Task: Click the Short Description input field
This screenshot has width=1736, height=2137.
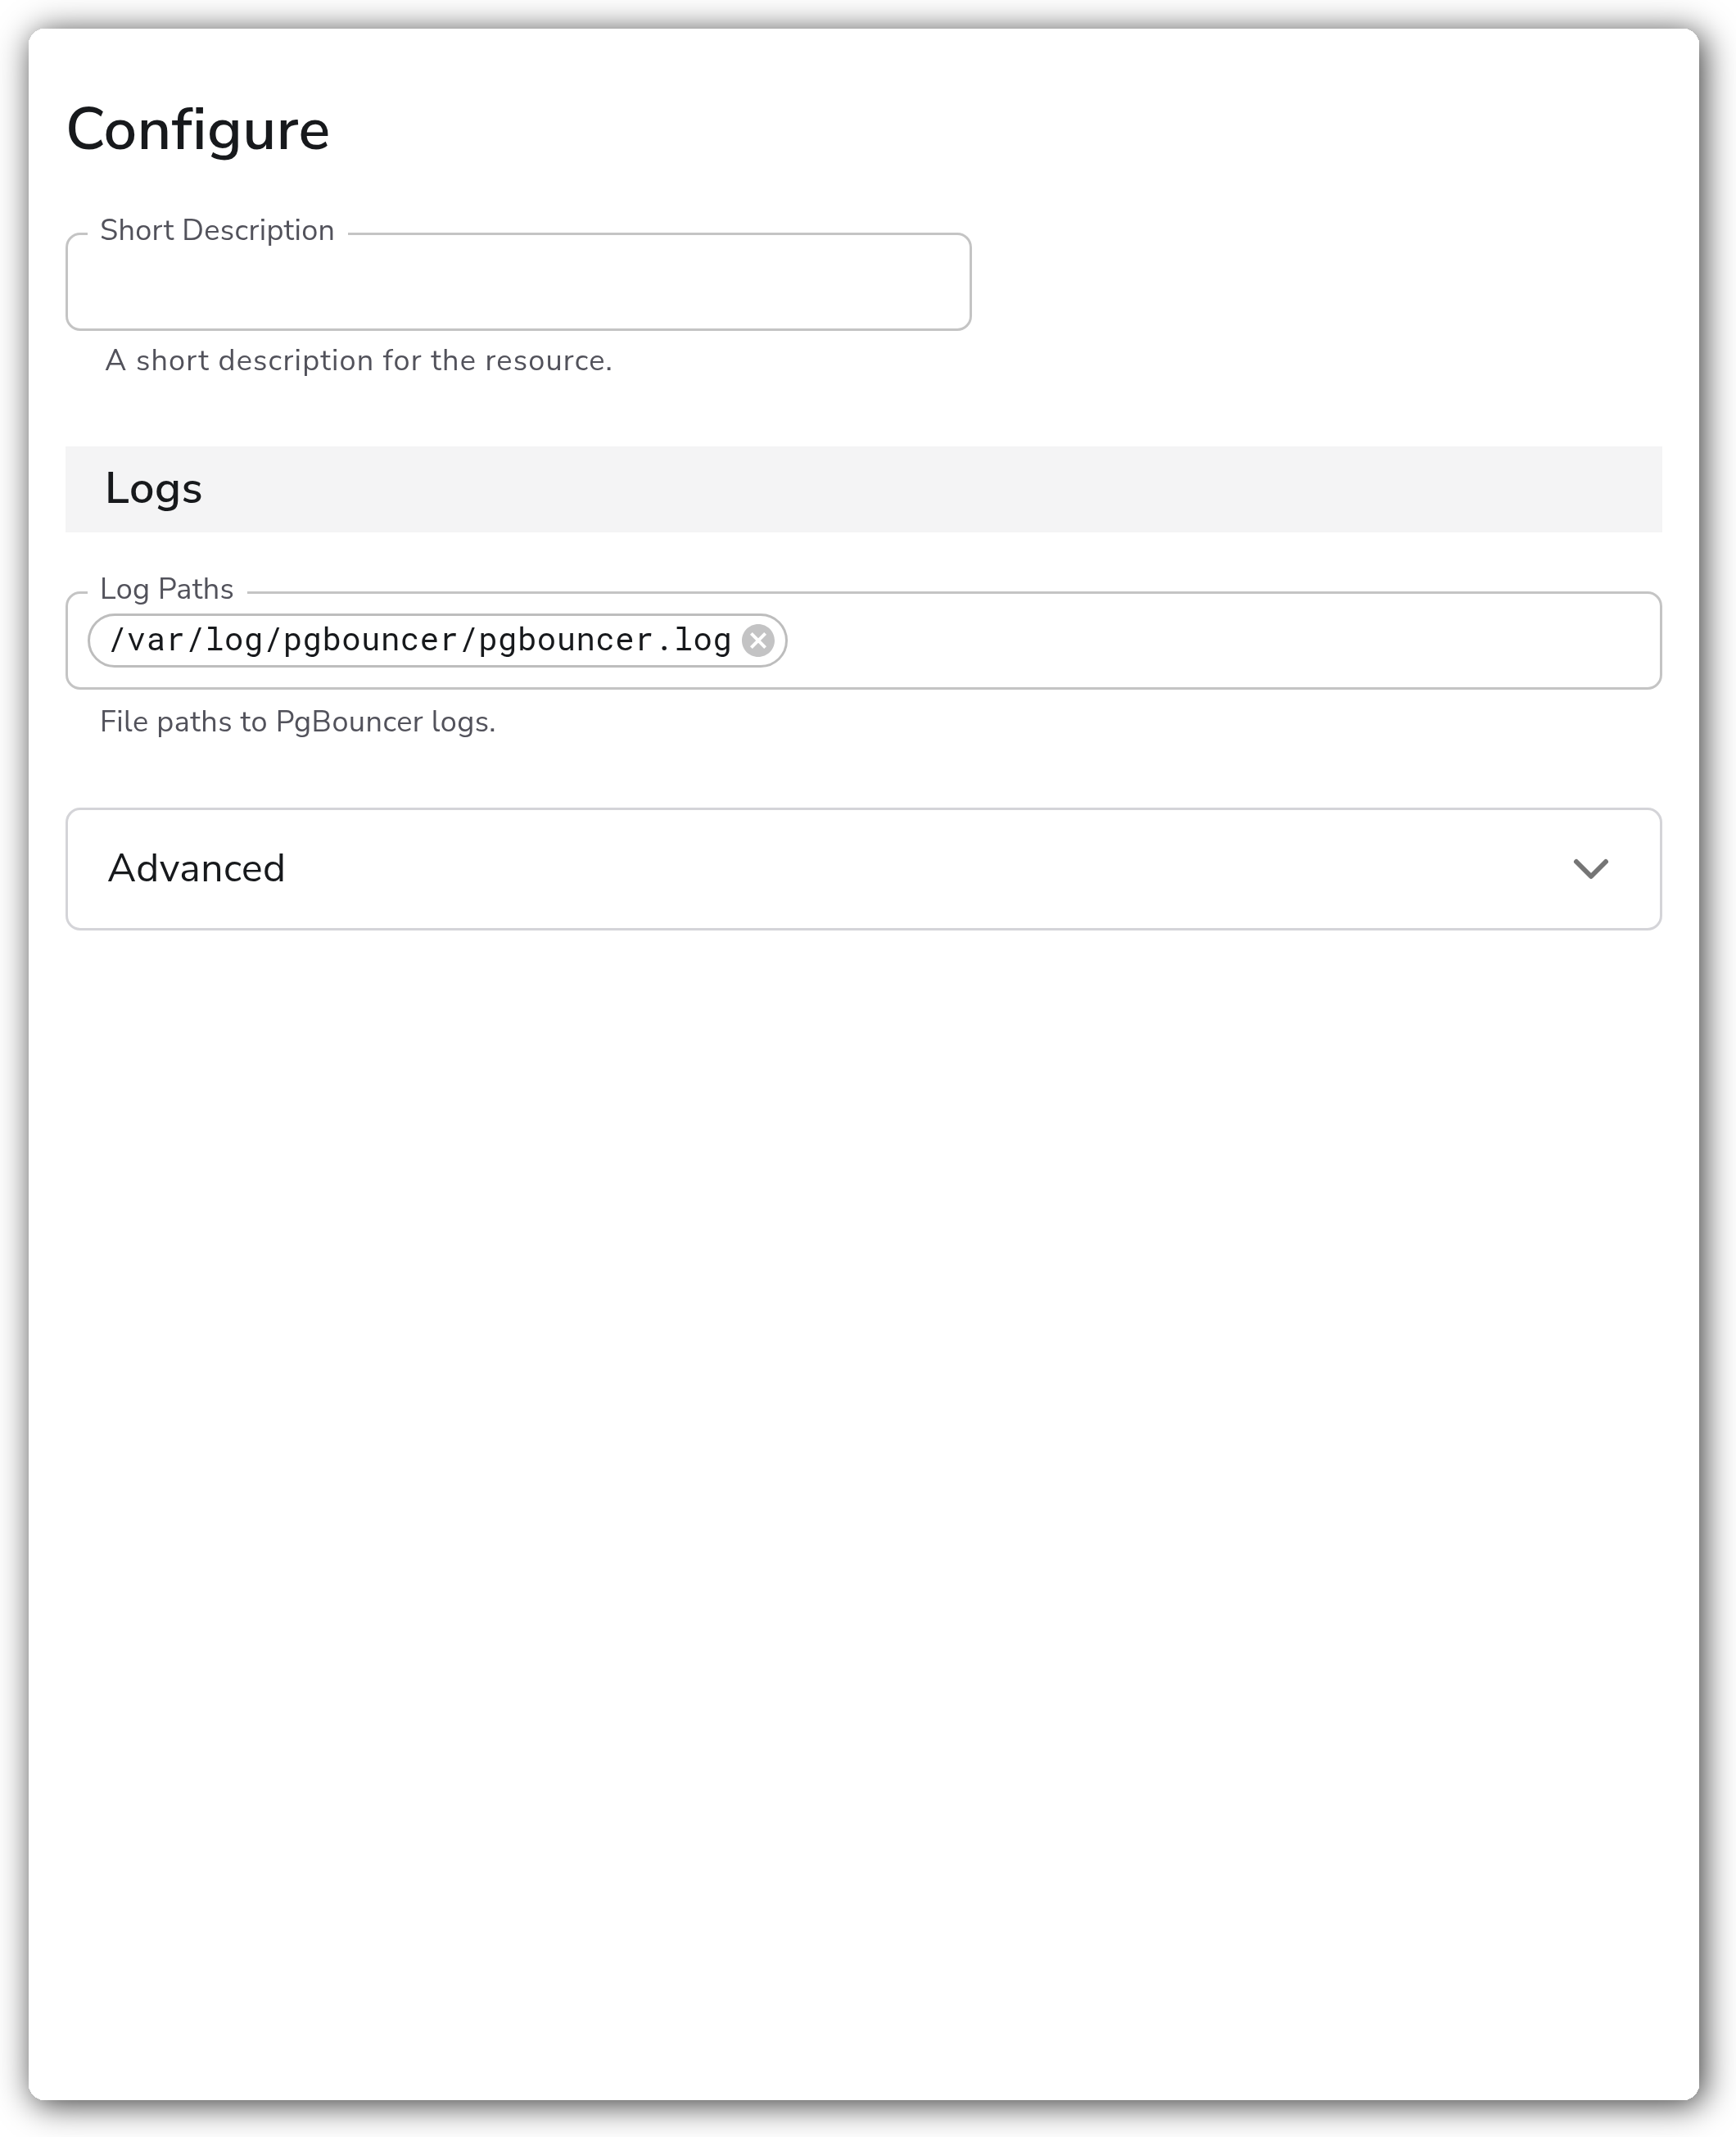Action: 518,282
